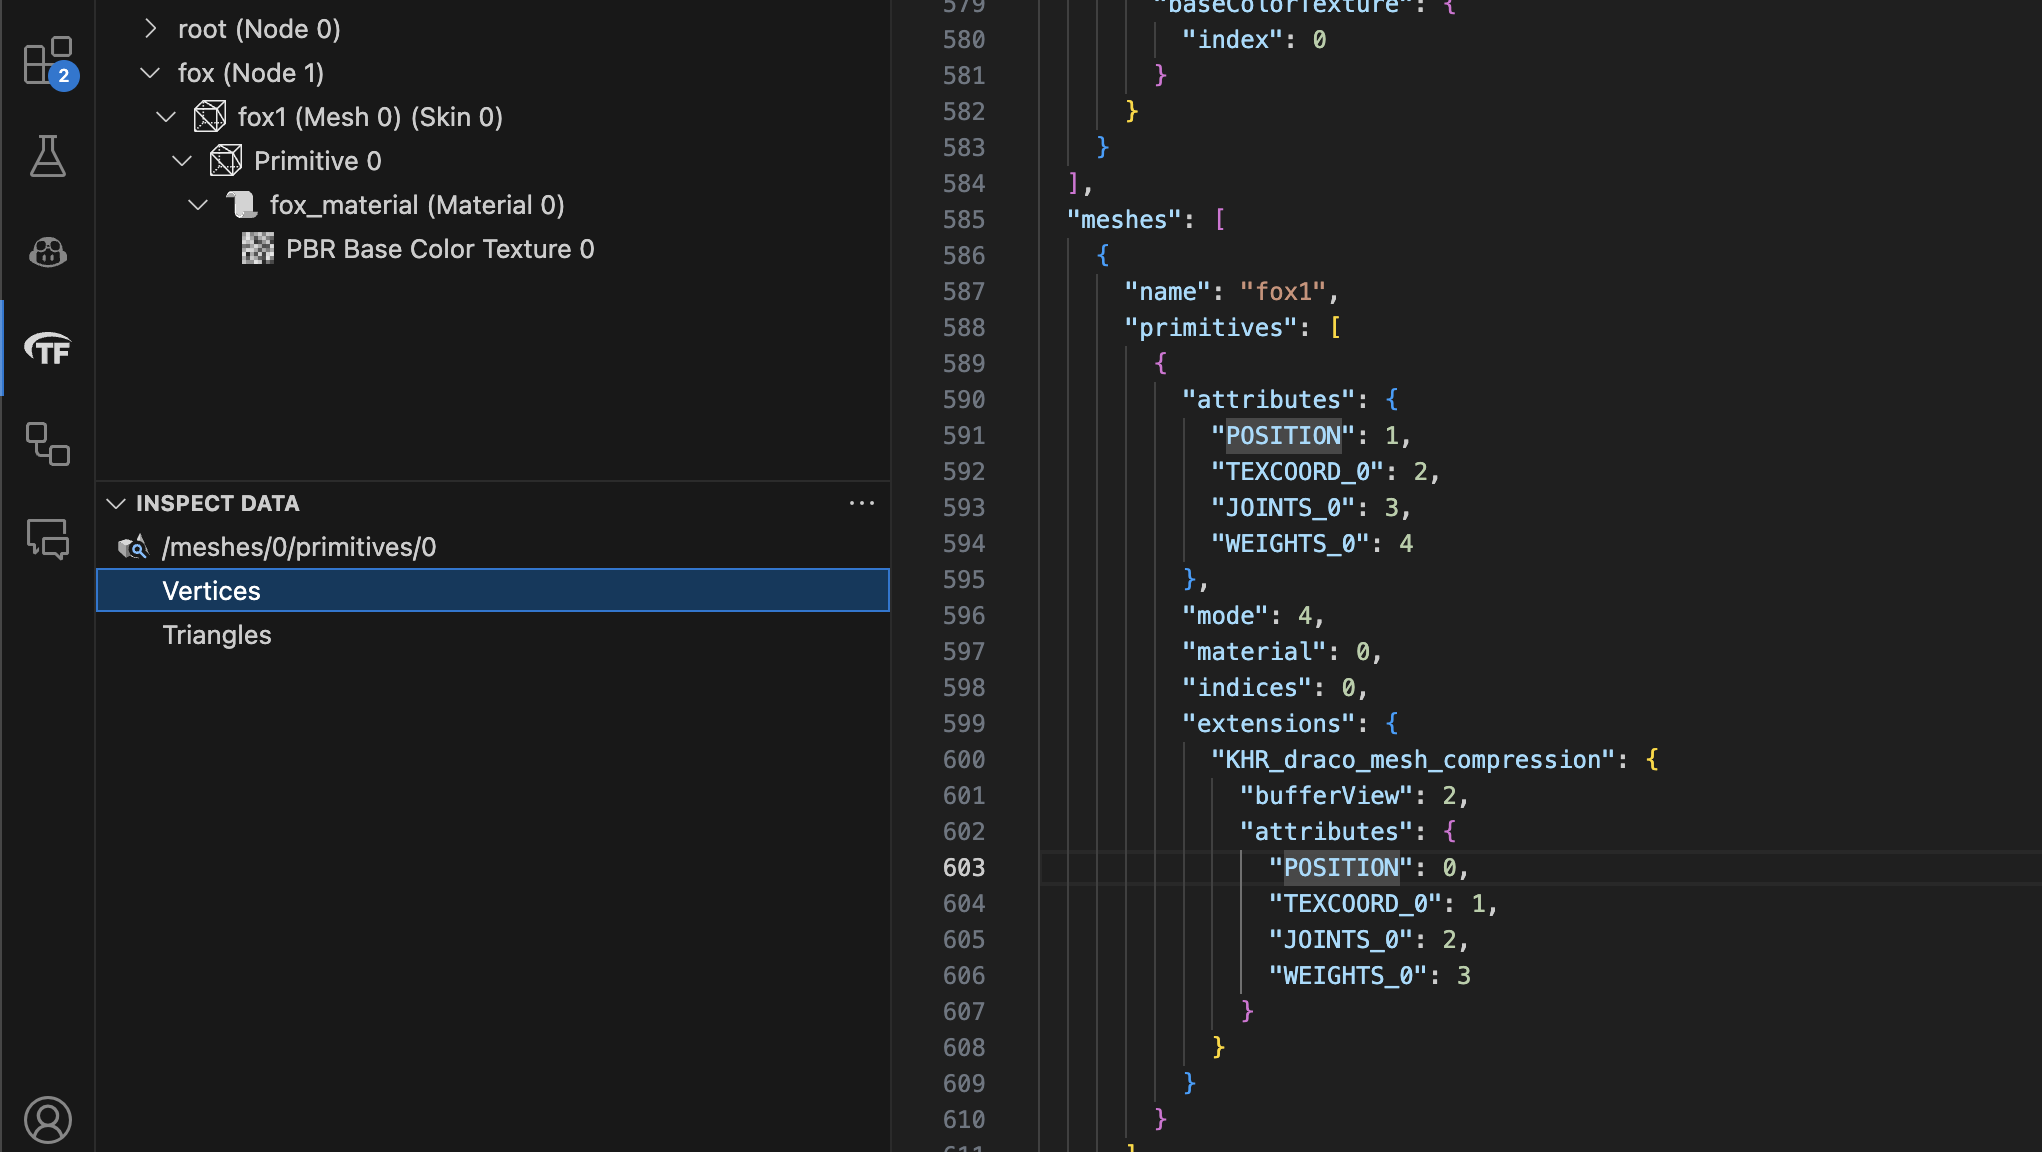Image resolution: width=2042 pixels, height=1152 pixels.
Task: Collapse Primitive 0 under fox1 mesh
Action: [182, 160]
